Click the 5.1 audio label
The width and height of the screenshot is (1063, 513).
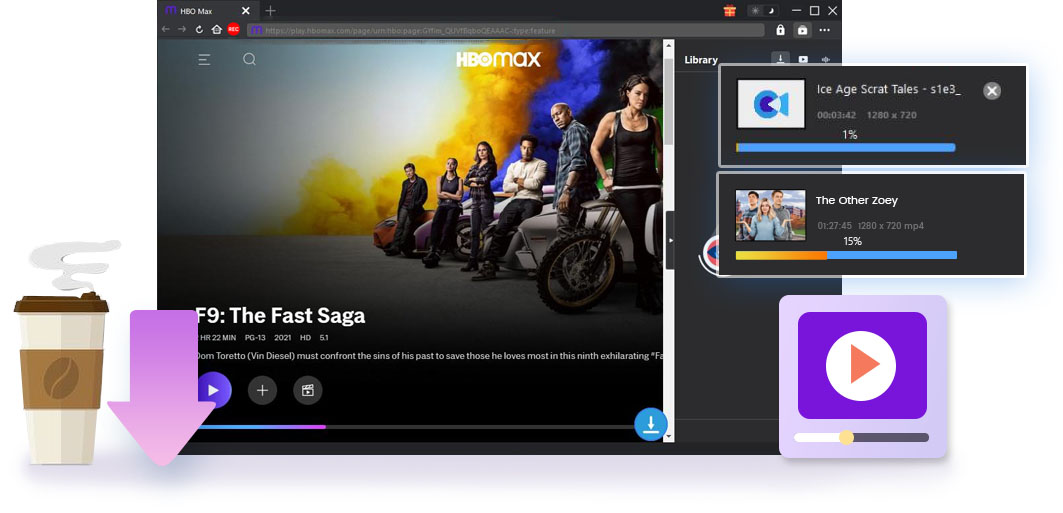tap(324, 337)
